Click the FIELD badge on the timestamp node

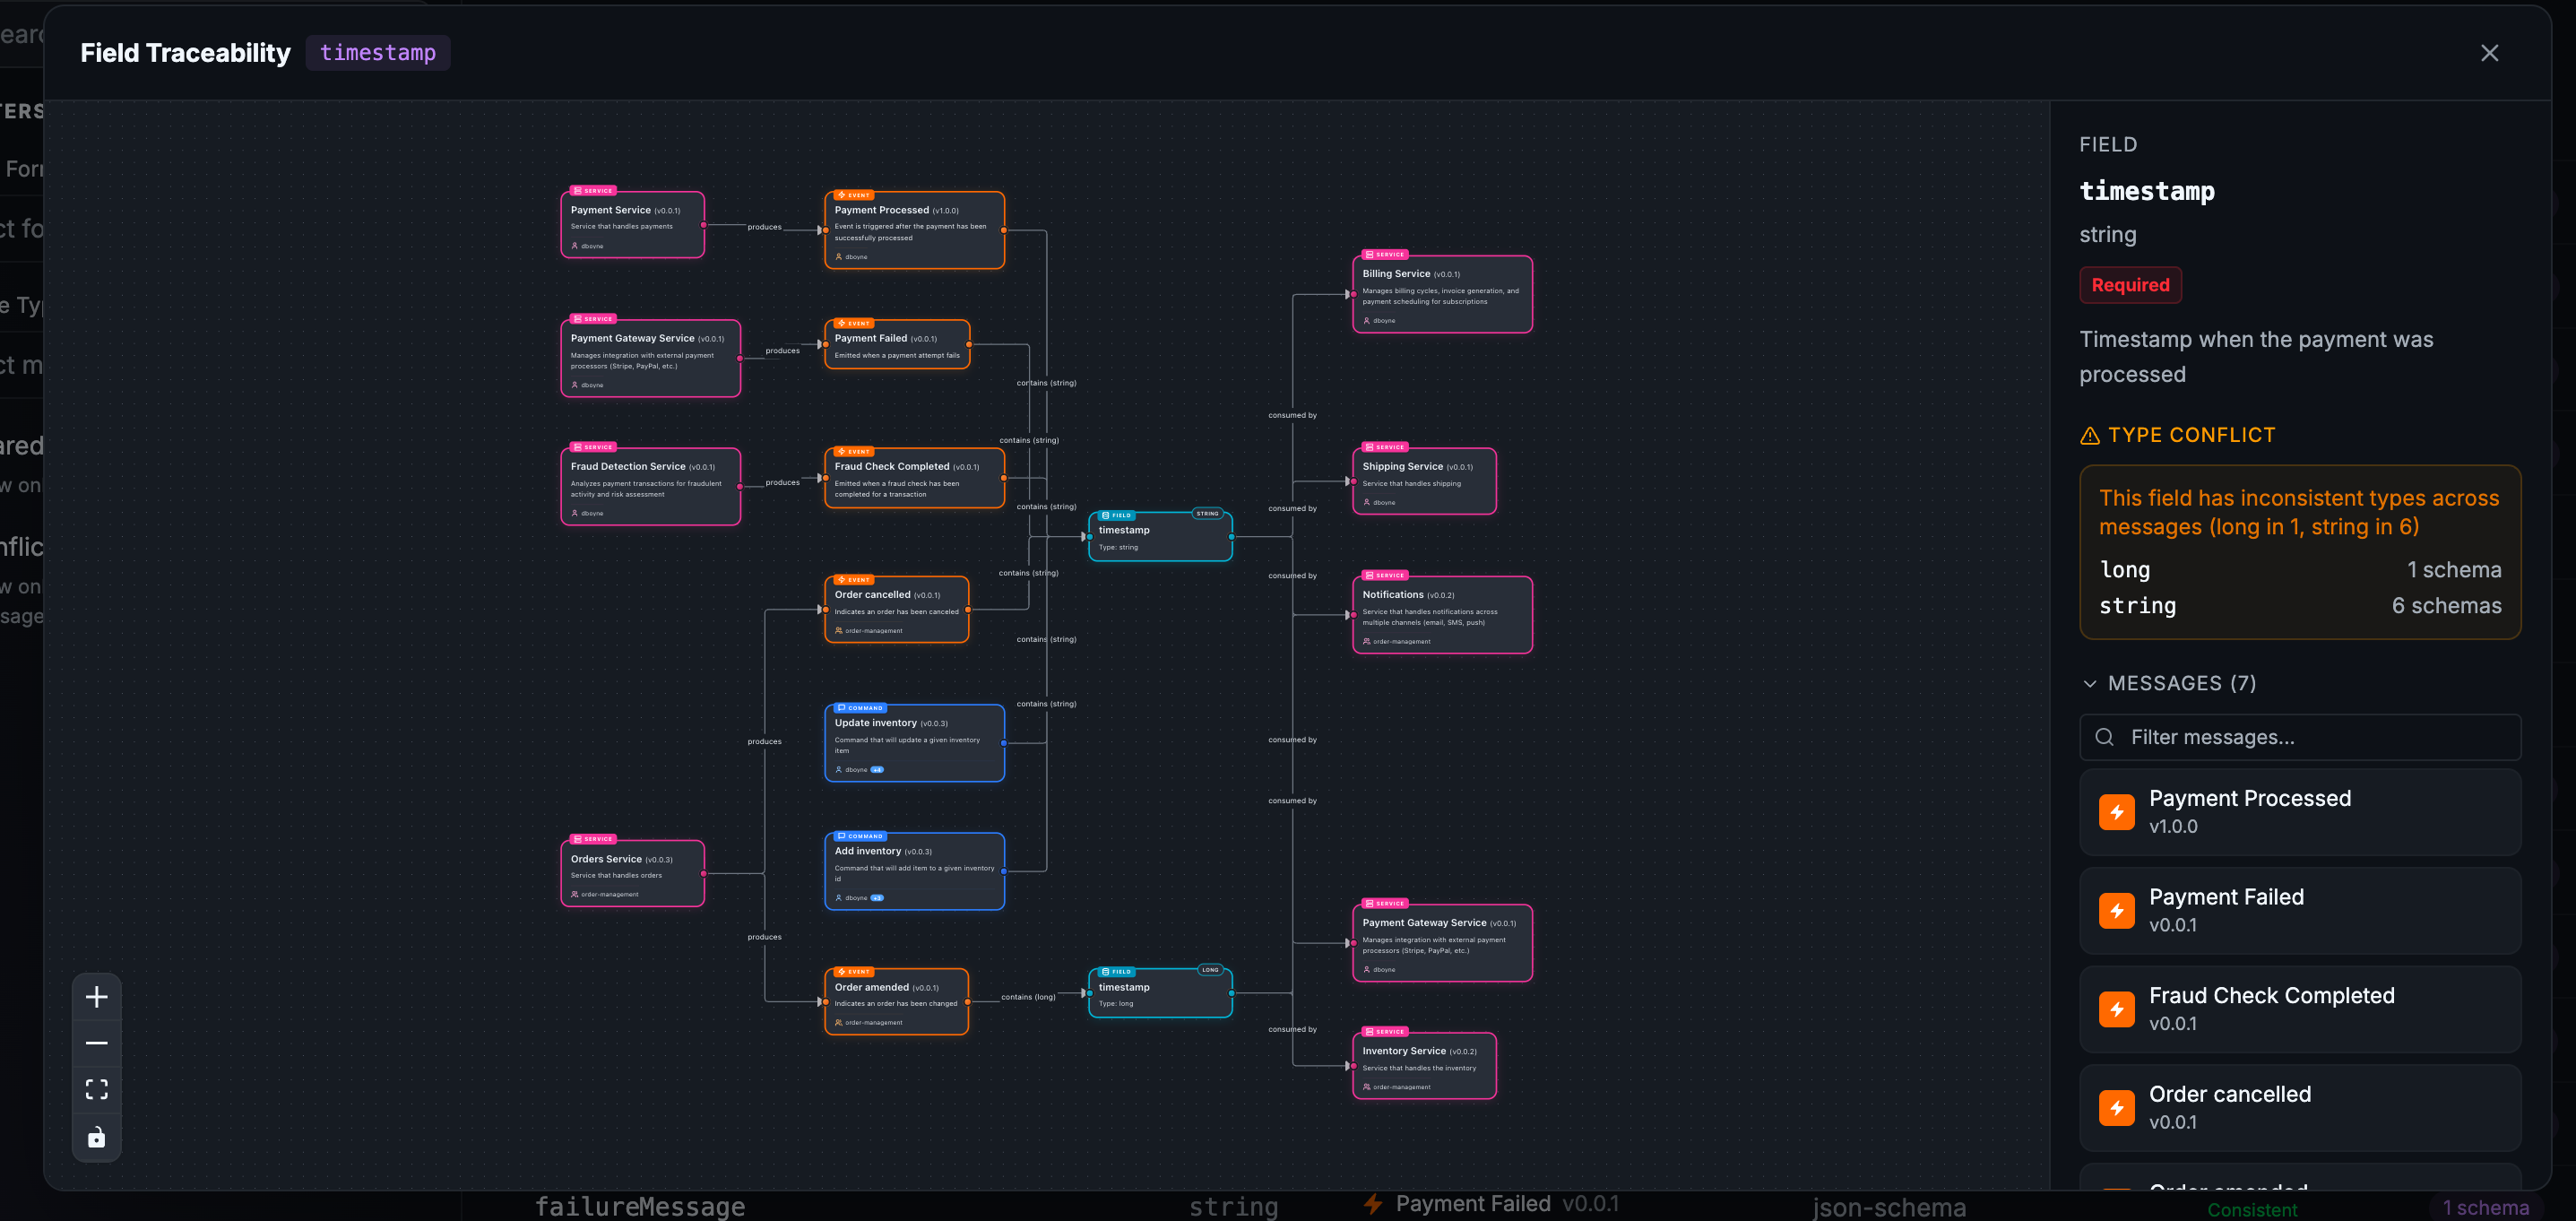1117,515
